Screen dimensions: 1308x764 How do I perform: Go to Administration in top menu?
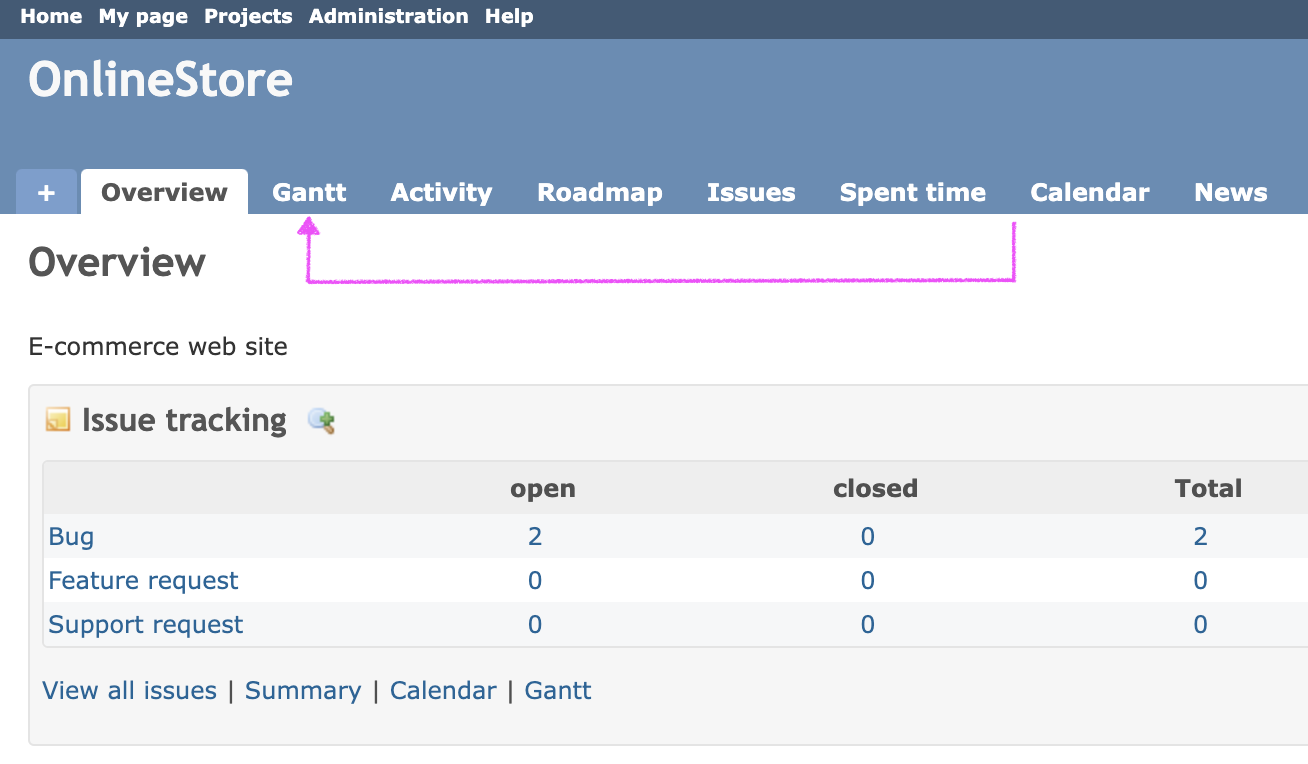[x=388, y=16]
